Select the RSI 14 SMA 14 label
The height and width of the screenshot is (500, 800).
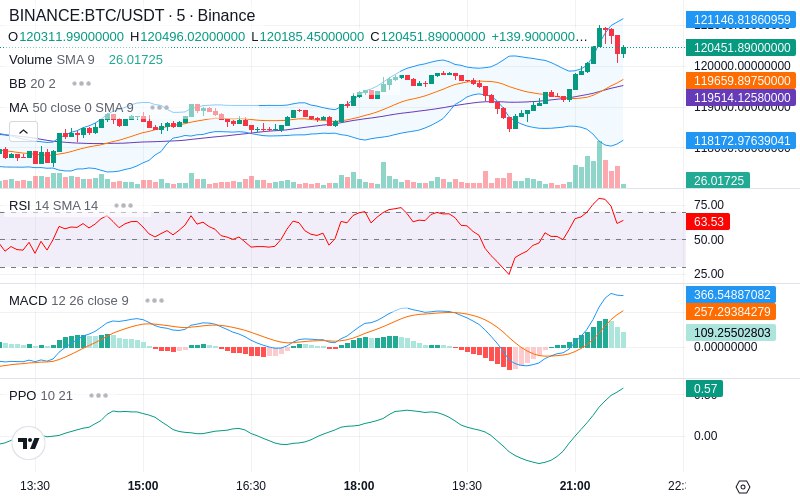click(x=54, y=206)
